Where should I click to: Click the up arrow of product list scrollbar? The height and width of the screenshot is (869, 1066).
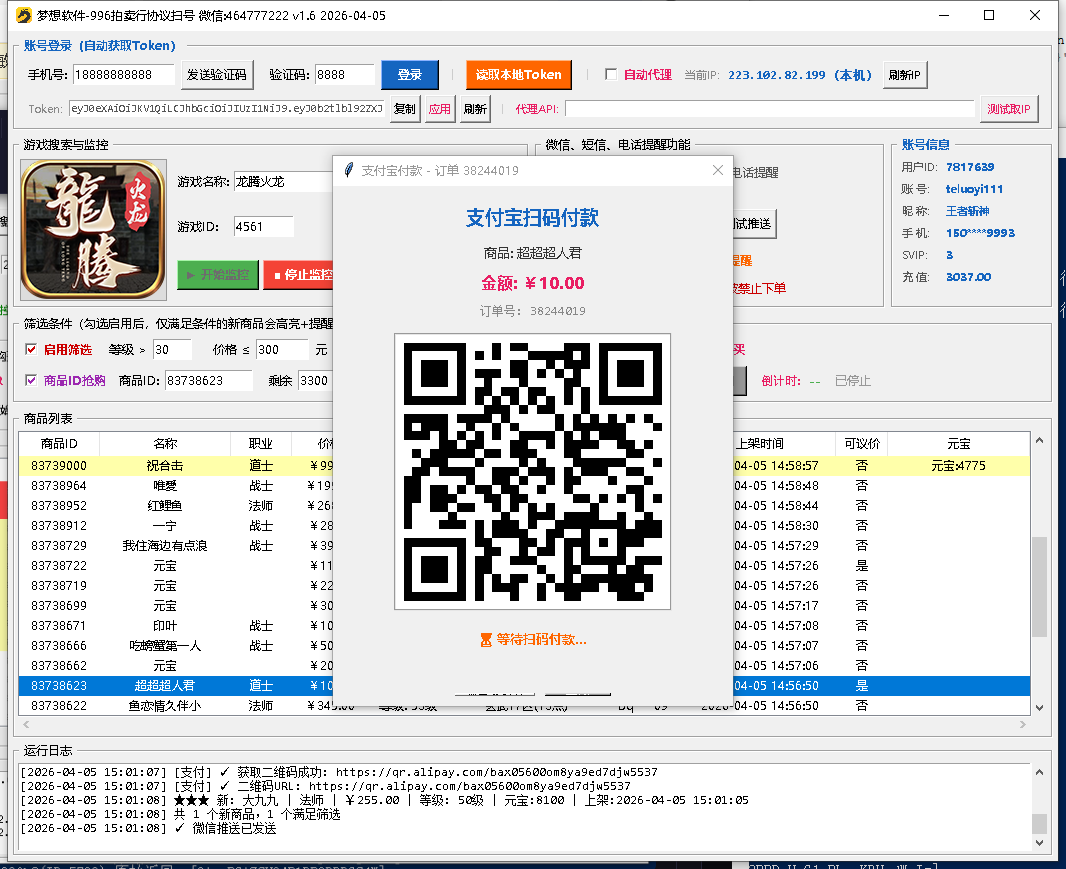pos(1039,442)
